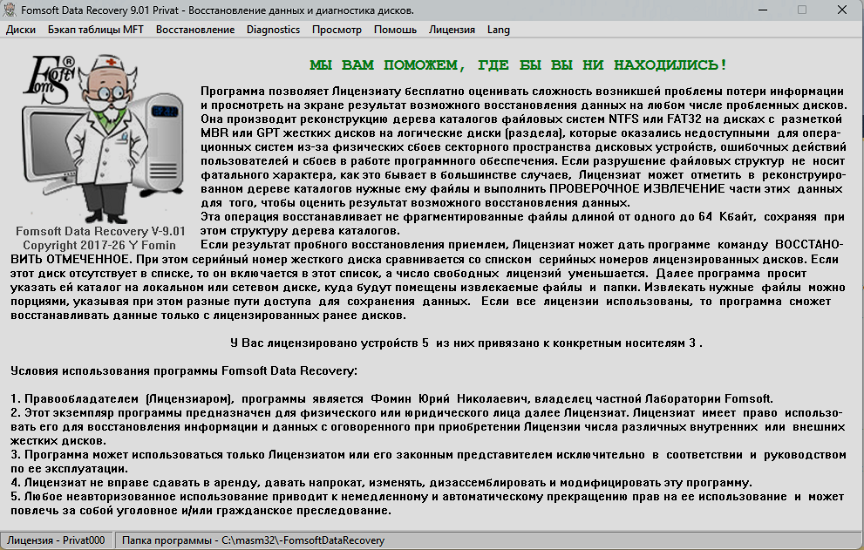Open the Просмотр menu

[337, 30]
